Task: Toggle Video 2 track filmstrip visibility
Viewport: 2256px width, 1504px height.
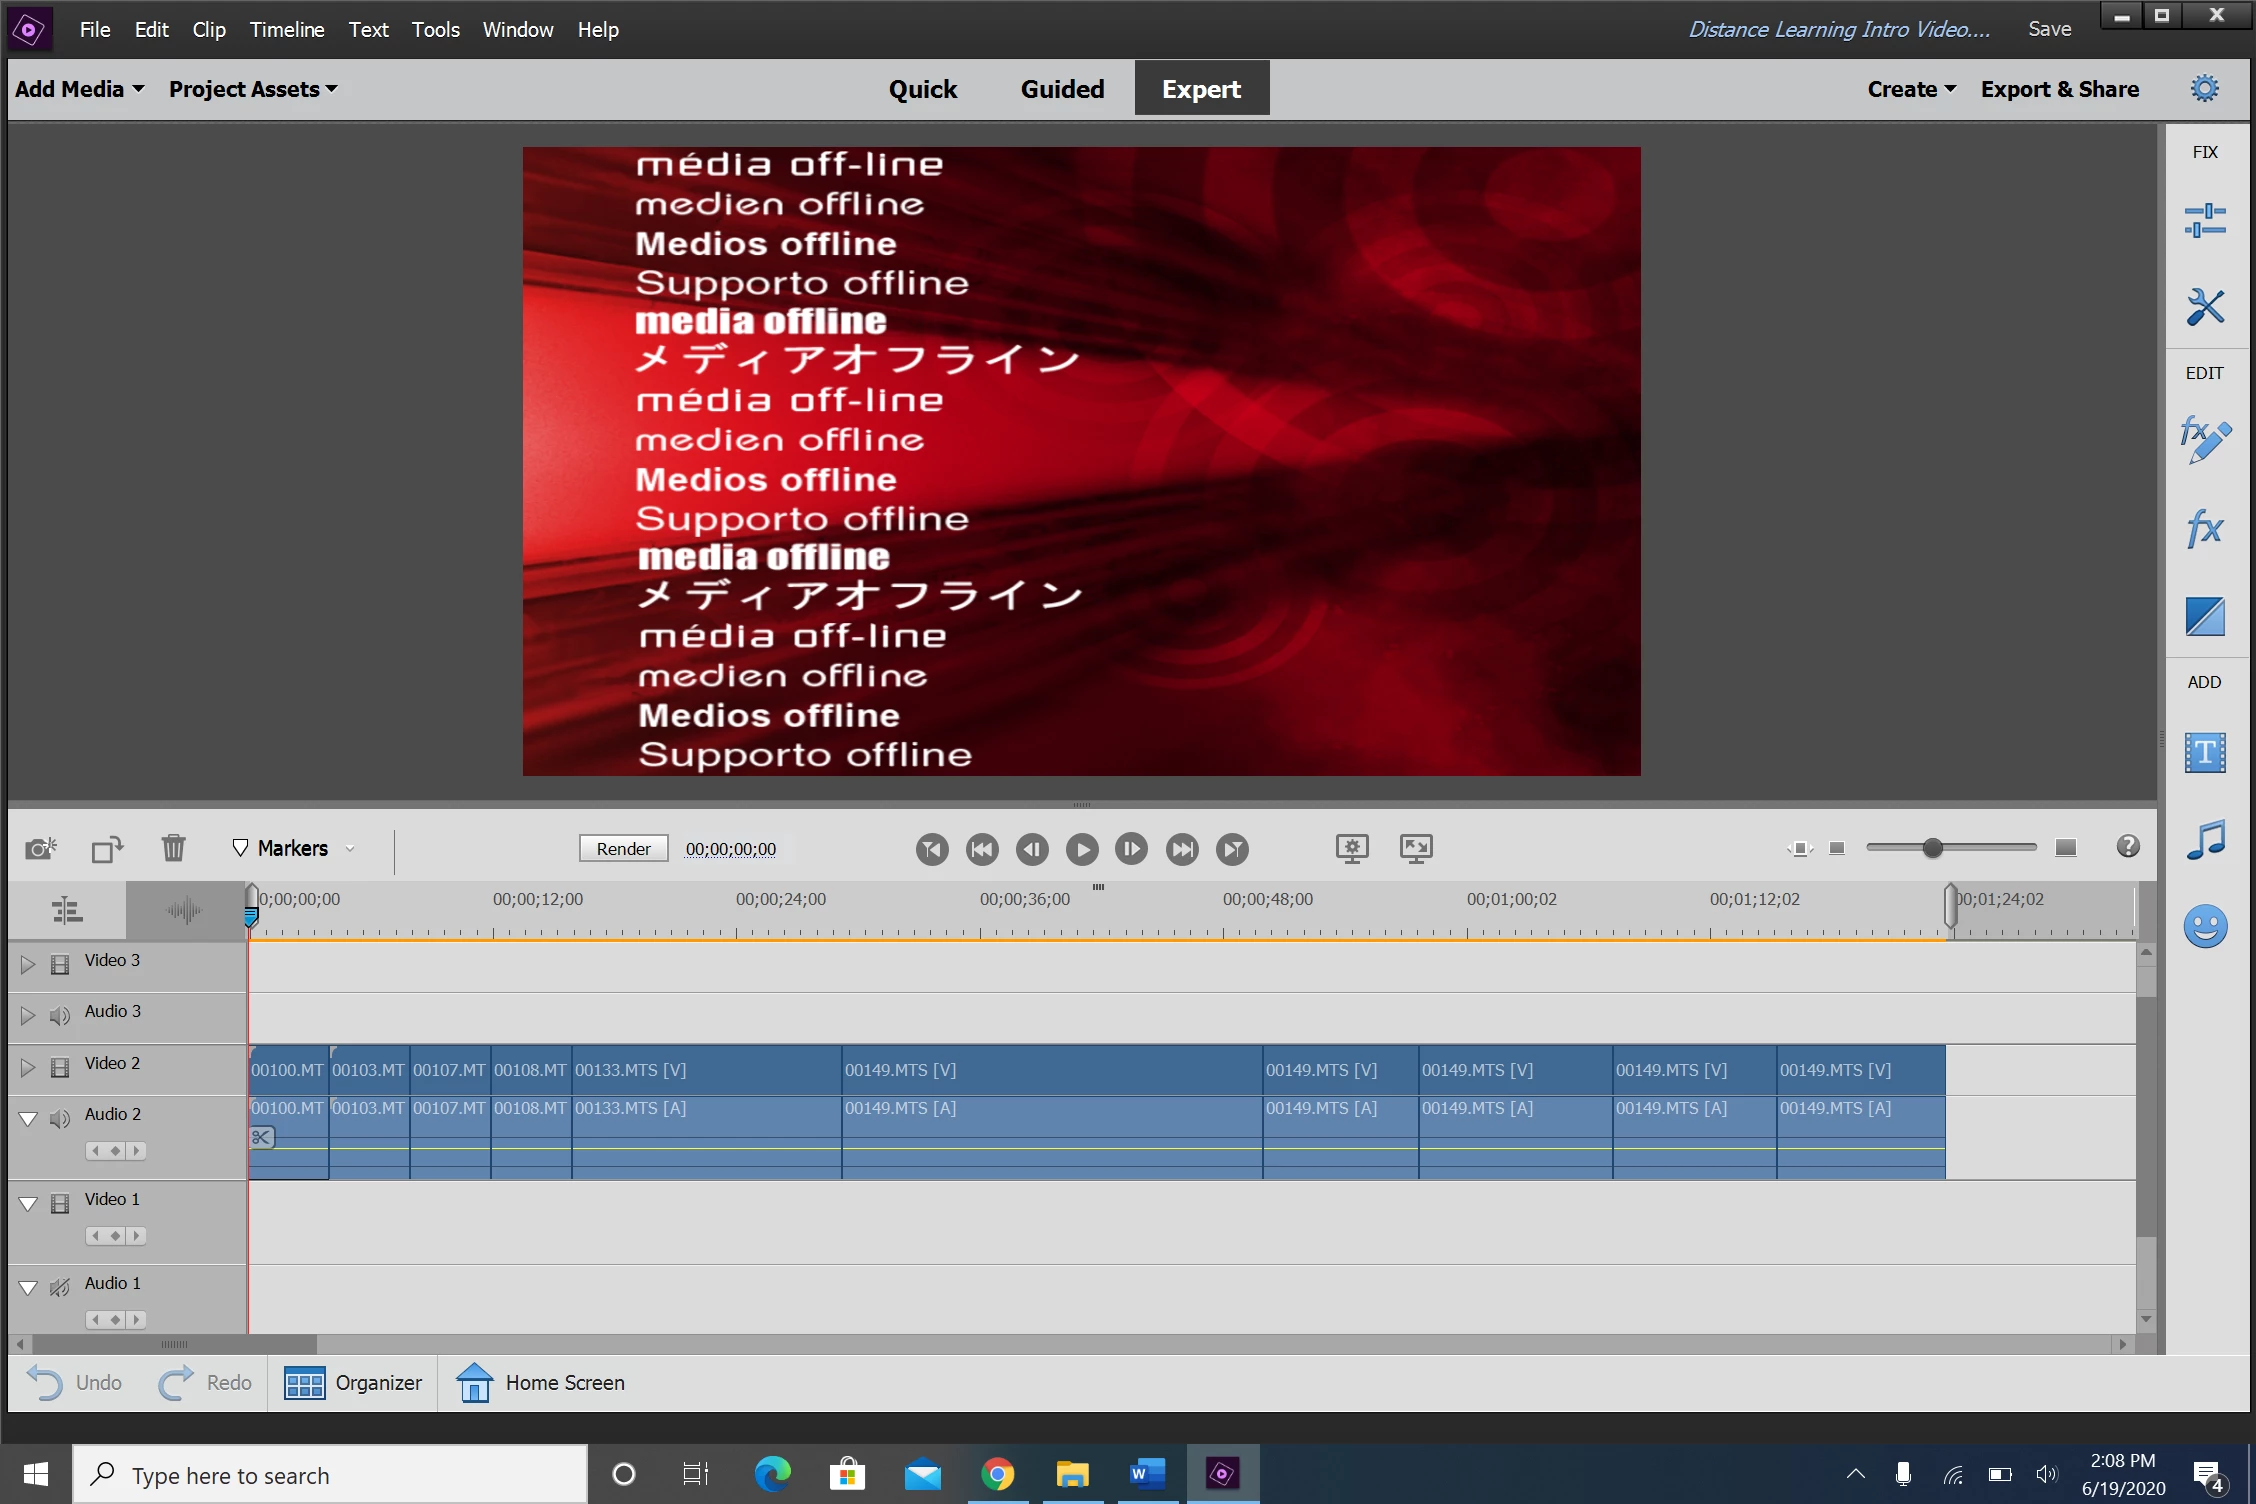Action: 60,1067
